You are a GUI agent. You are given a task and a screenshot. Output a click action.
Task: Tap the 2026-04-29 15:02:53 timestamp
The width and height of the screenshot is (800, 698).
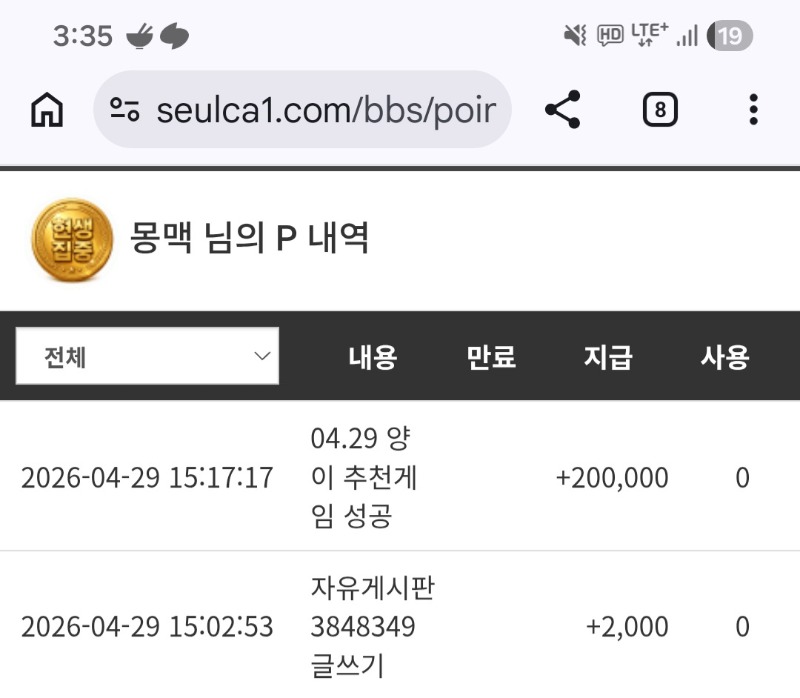click(147, 627)
